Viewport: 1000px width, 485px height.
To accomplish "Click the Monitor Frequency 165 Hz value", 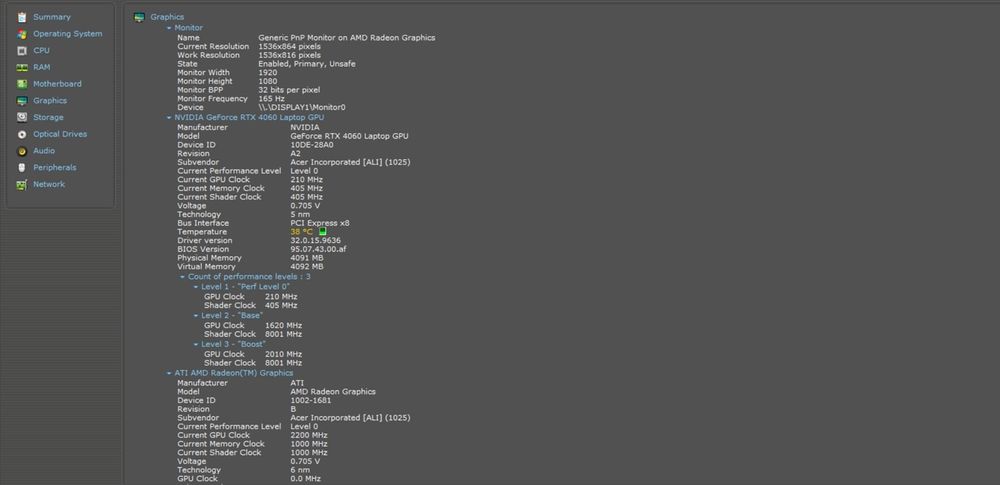I will 272,99.
